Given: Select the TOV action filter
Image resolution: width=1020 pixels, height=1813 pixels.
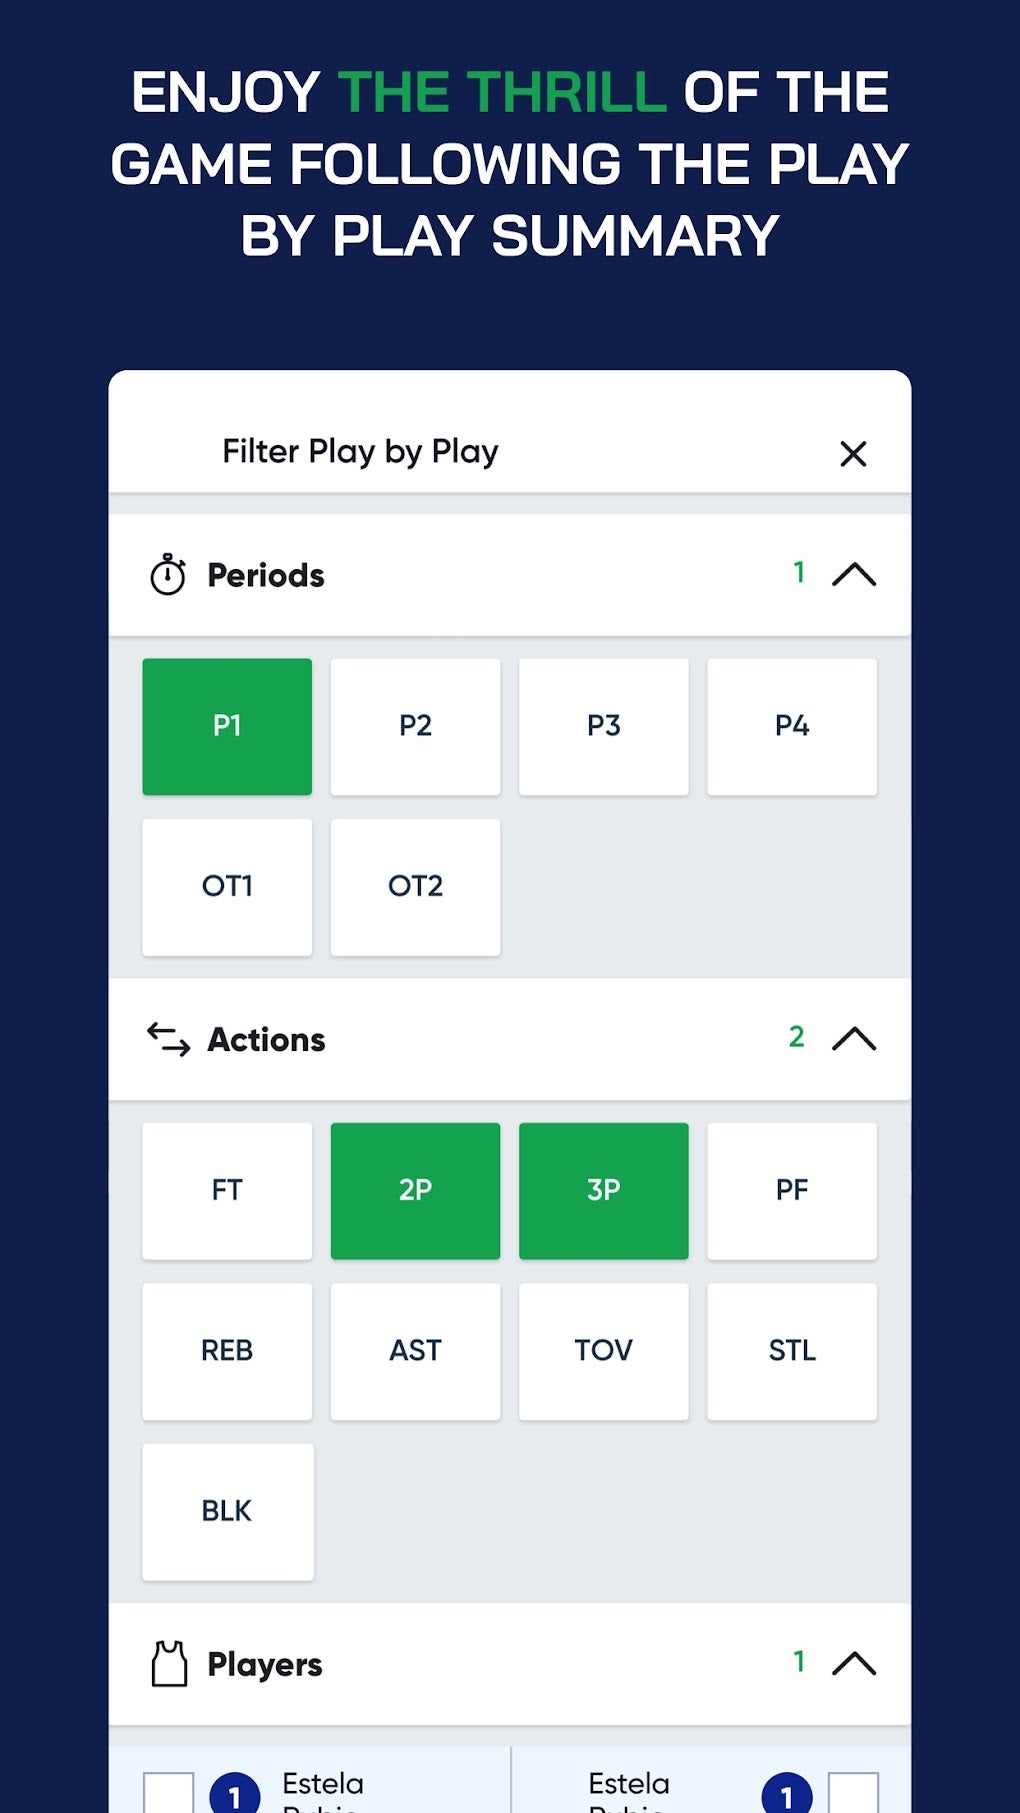Looking at the screenshot, I should pyautogui.click(x=604, y=1350).
